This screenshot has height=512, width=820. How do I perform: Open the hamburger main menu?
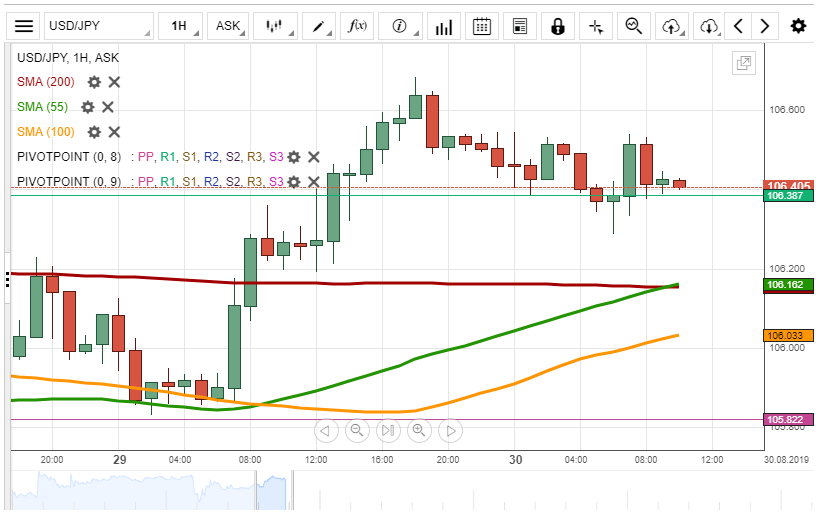tap(24, 26)
